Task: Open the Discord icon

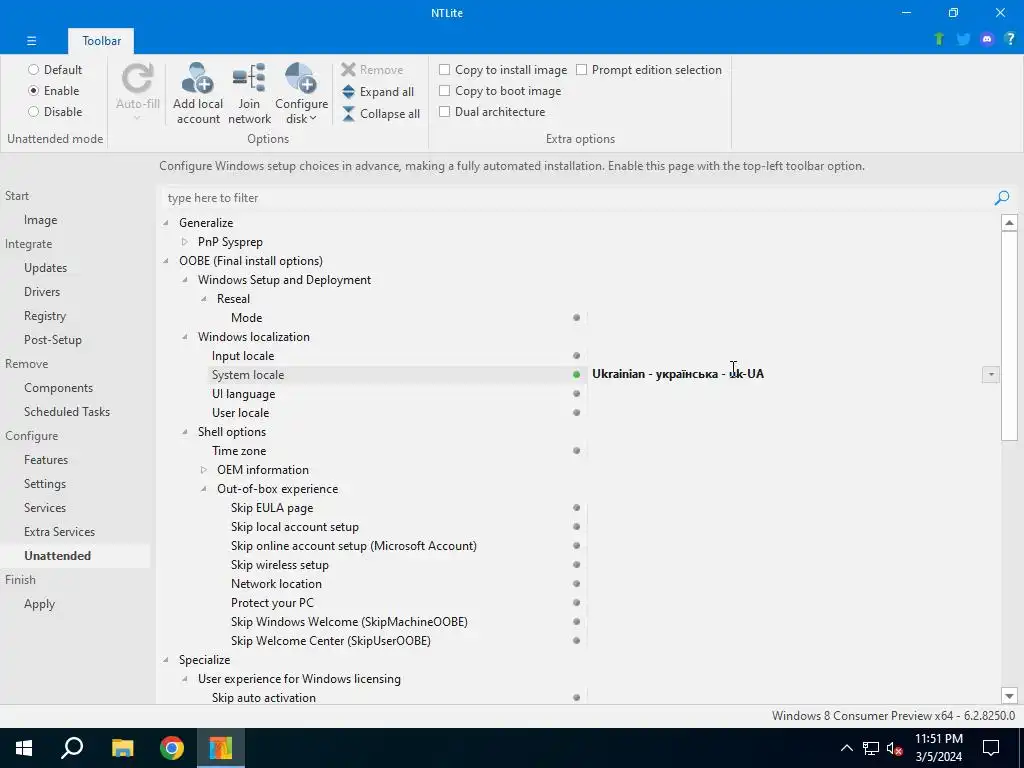Action: (987, 39)
